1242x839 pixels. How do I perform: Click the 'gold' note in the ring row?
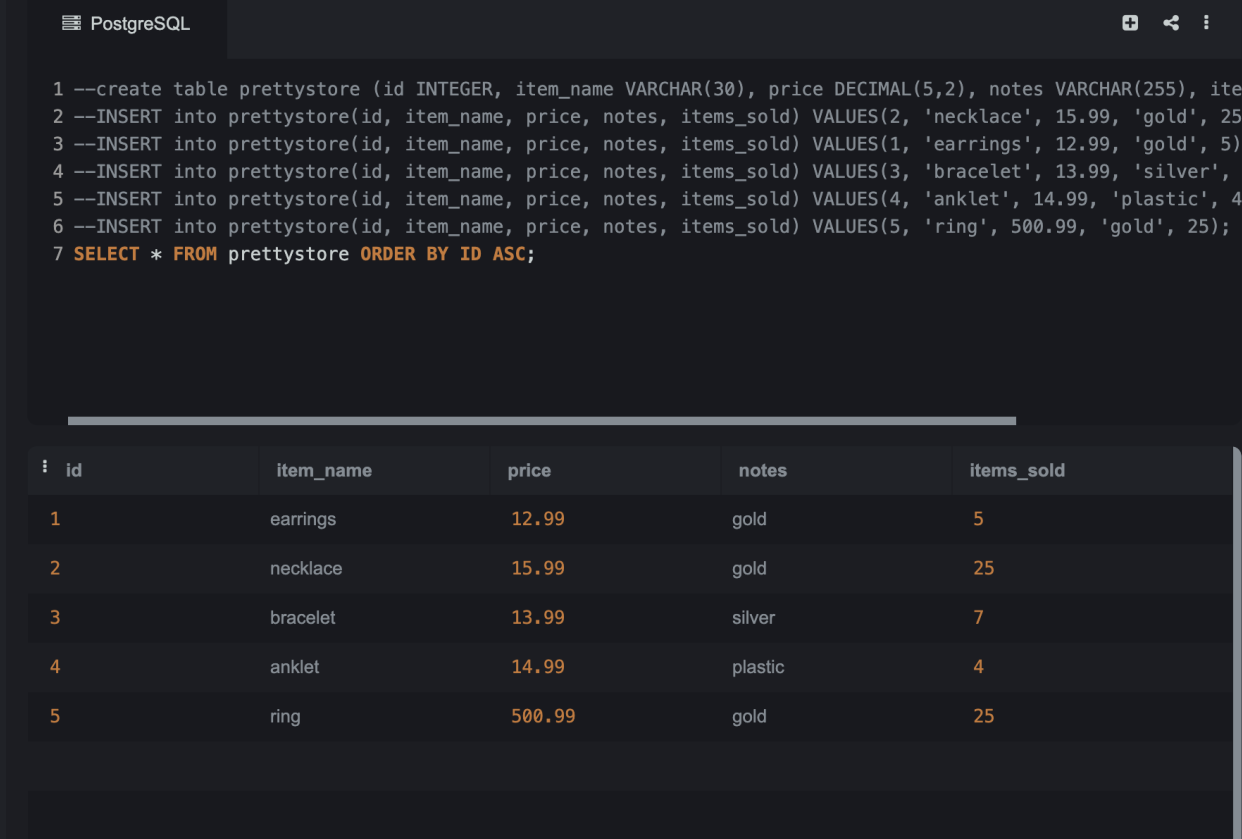coord(749,716)
